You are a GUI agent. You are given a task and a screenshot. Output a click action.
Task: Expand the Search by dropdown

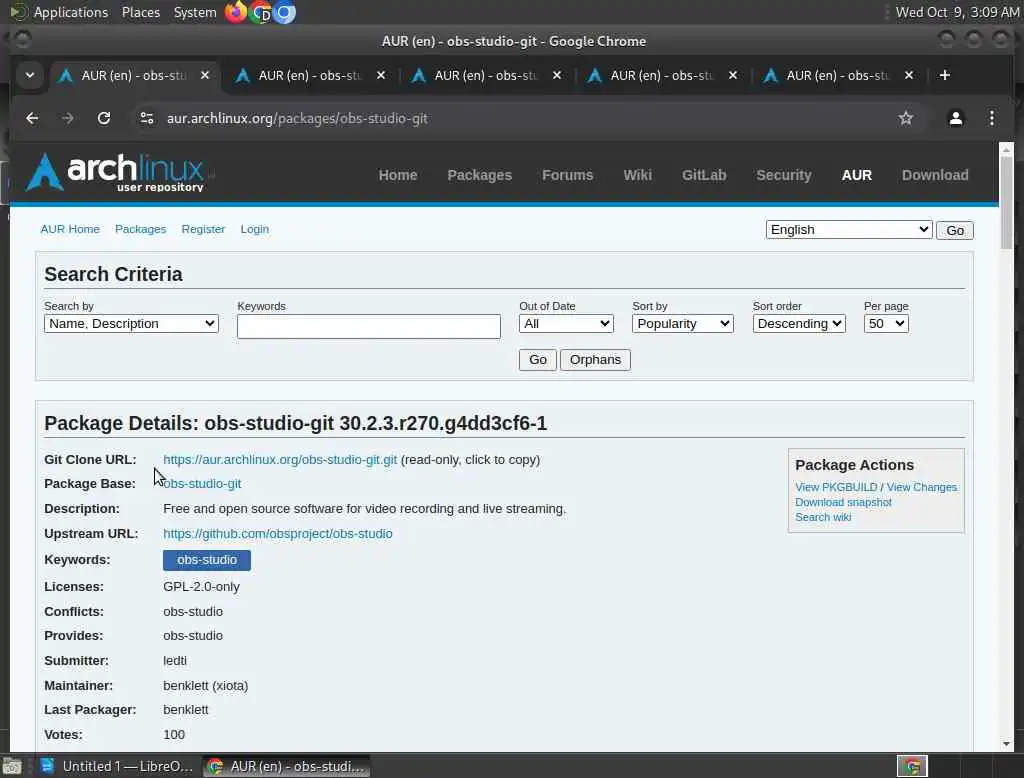[131, 324]
